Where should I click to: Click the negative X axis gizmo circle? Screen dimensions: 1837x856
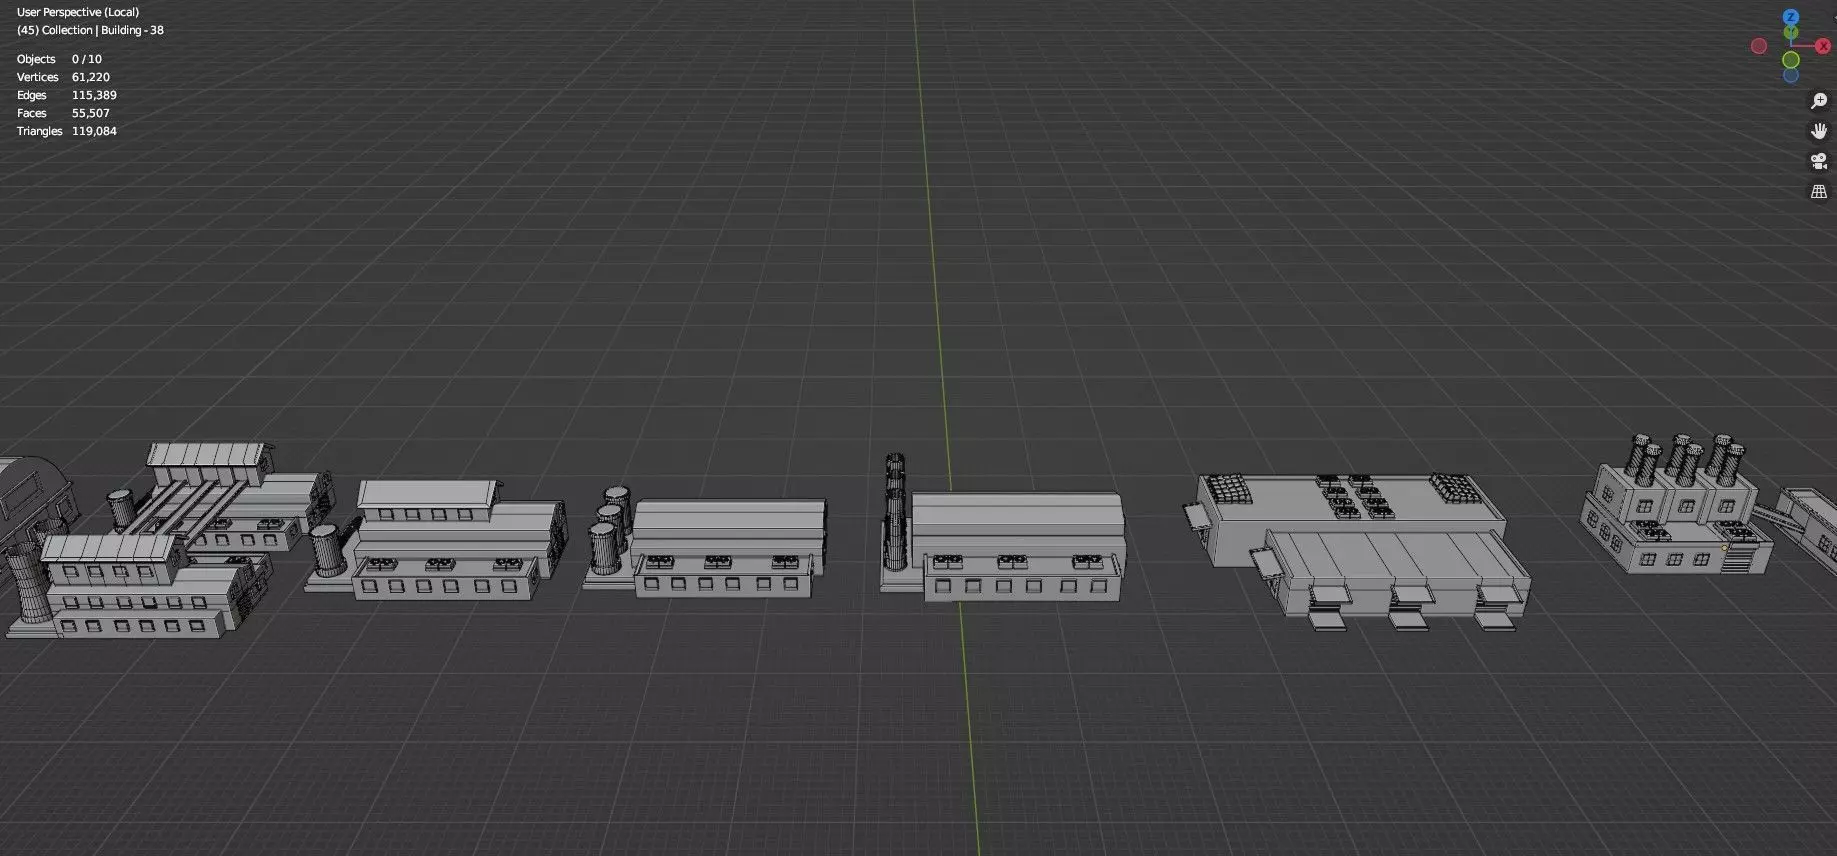(1759, 46)
